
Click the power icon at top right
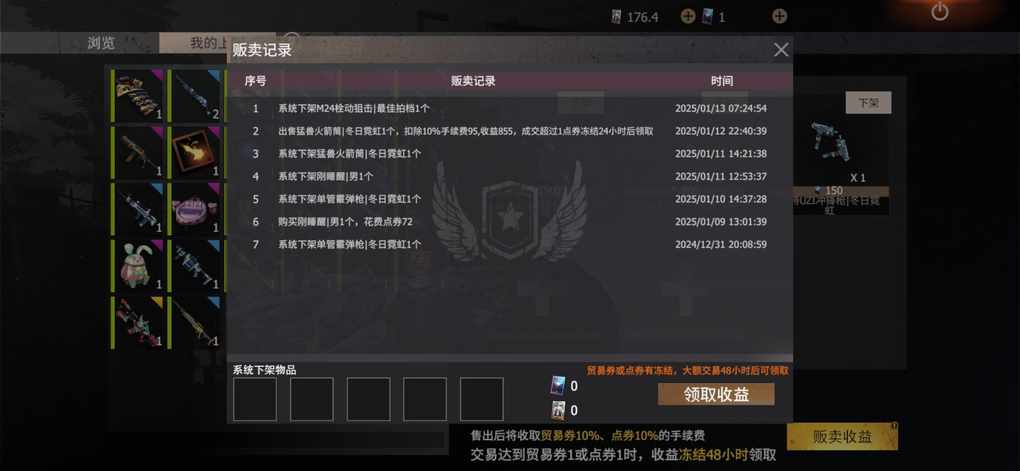(939, 11)
